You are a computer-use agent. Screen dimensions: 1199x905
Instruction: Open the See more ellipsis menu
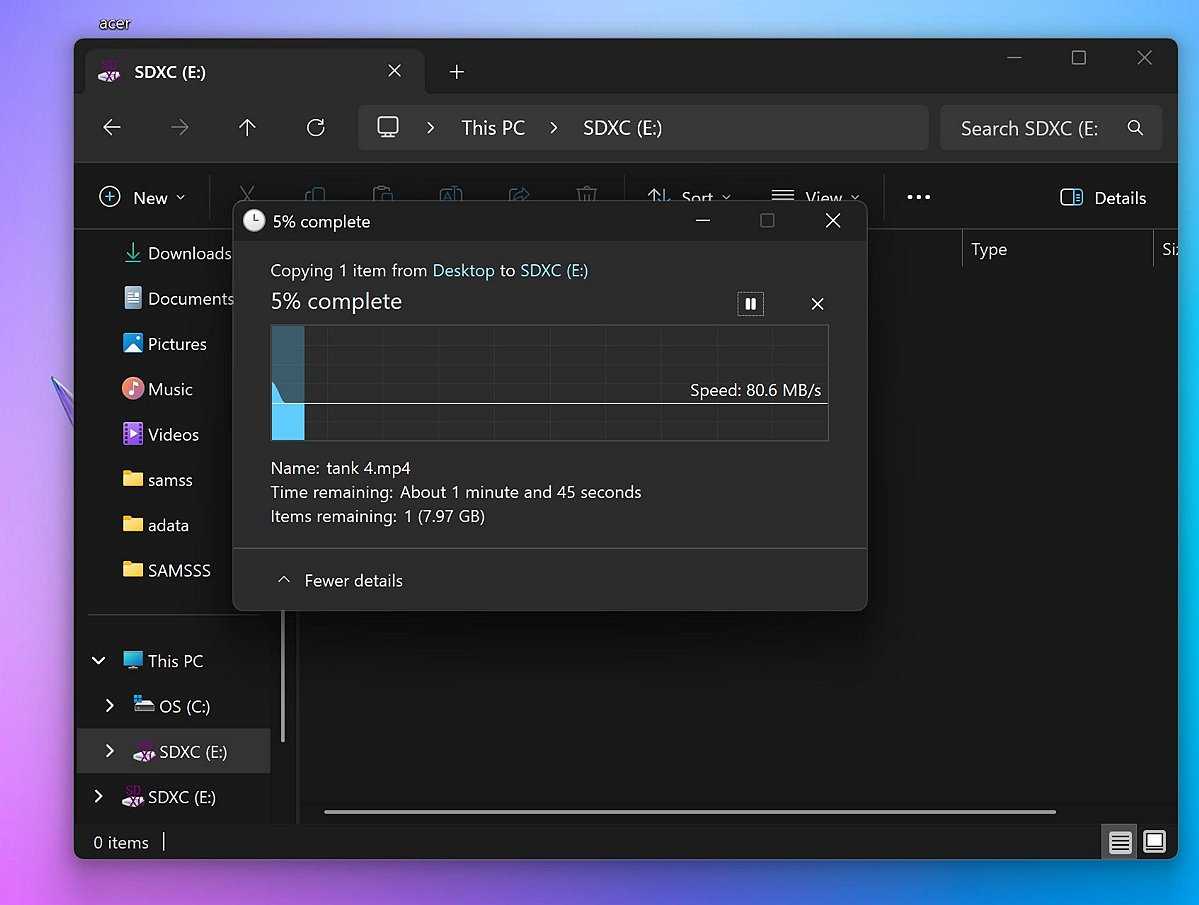coord(918,198)
